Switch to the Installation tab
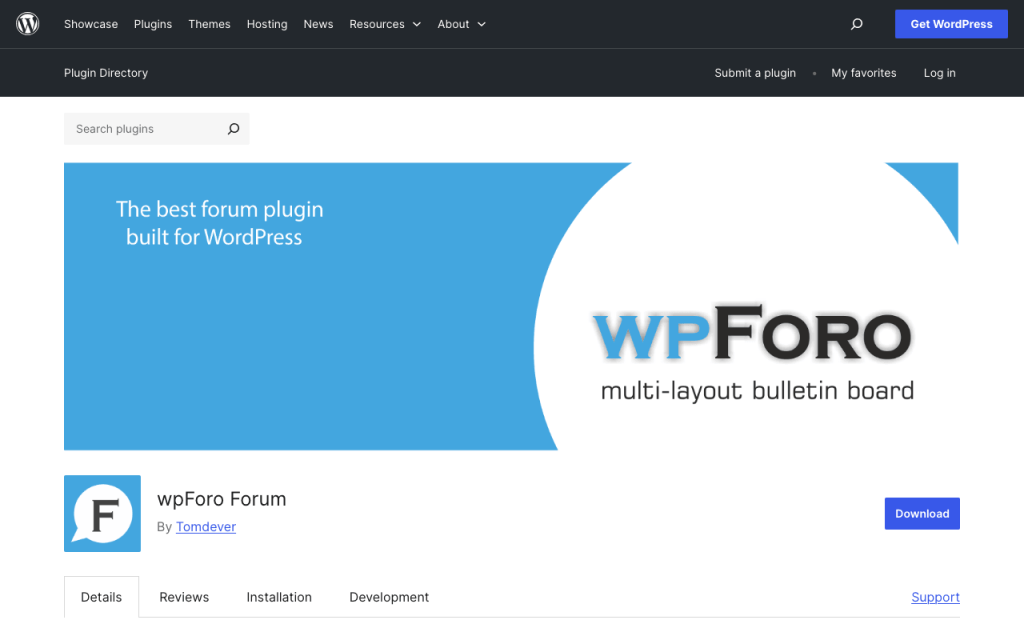The height and width of the screenshot is (640, 1024). [279, 597]
